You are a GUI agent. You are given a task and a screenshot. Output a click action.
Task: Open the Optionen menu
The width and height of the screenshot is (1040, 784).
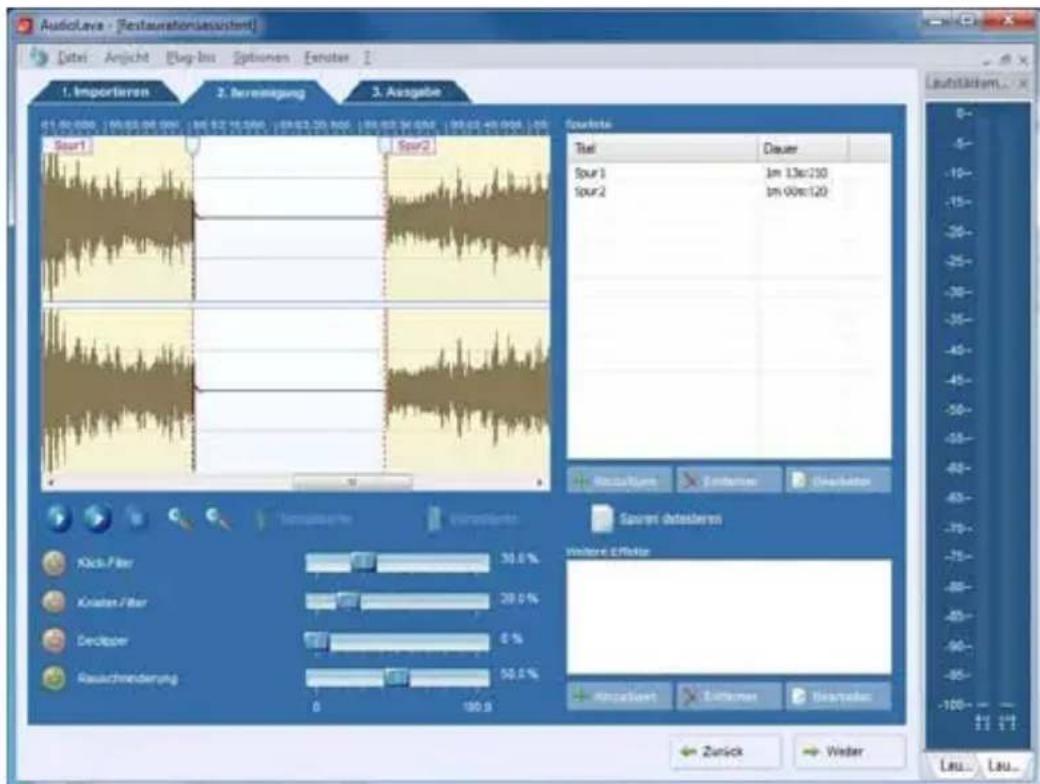click(261, 58)
